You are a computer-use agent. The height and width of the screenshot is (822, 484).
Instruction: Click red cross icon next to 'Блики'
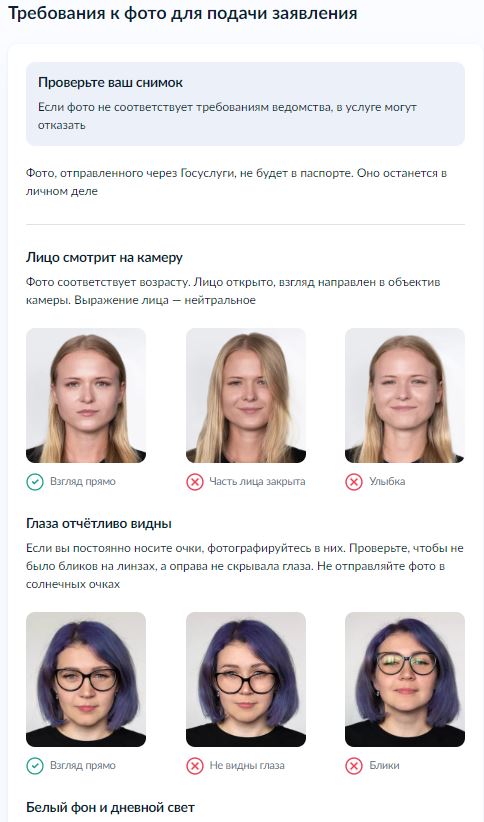[354, 766]
